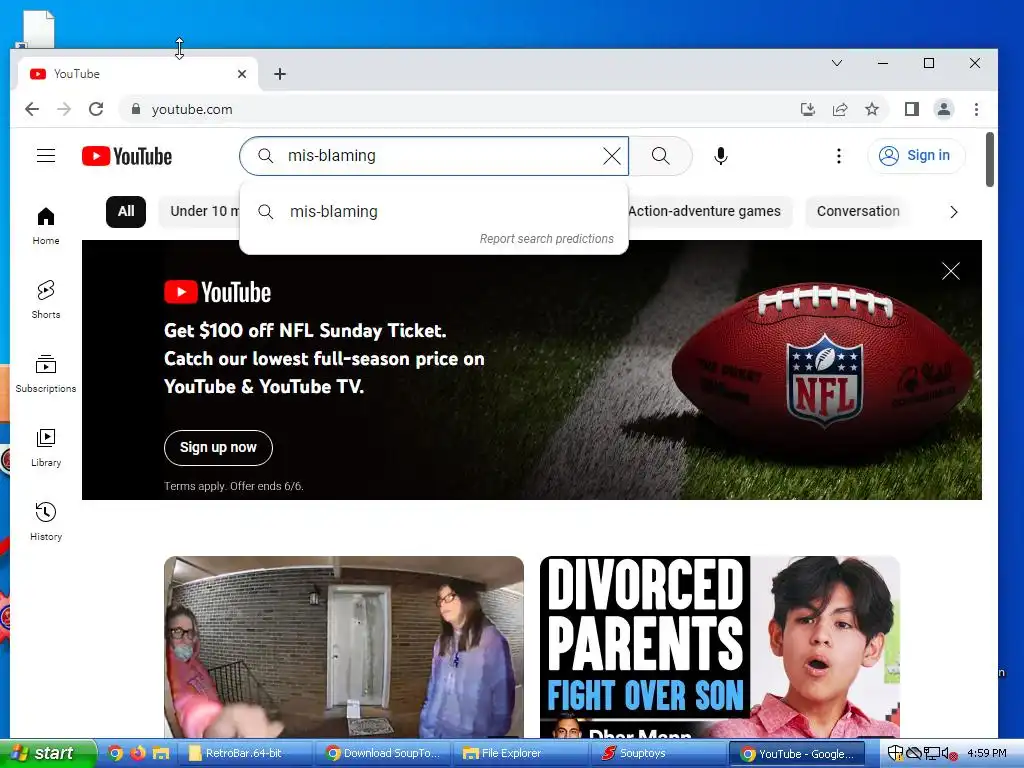This screenshot has width=1024, height=768.
Task: Click the browser Back arrow
Action: pos(32,109)
